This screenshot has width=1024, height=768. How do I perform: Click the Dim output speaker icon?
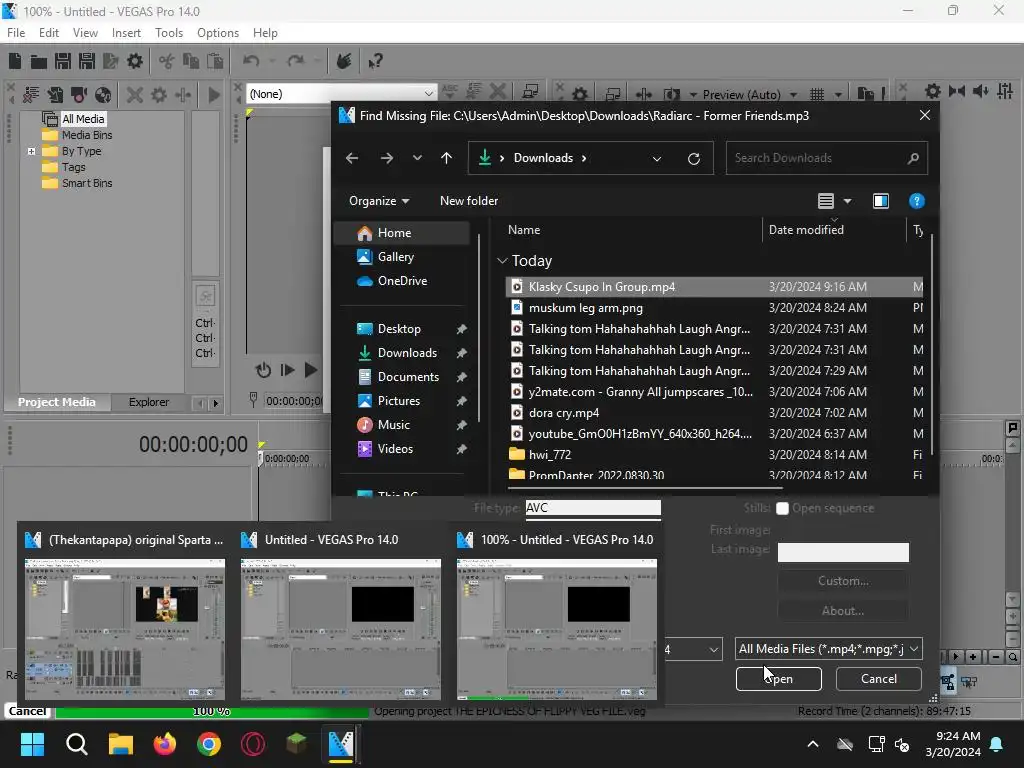[x=980, y=91]
